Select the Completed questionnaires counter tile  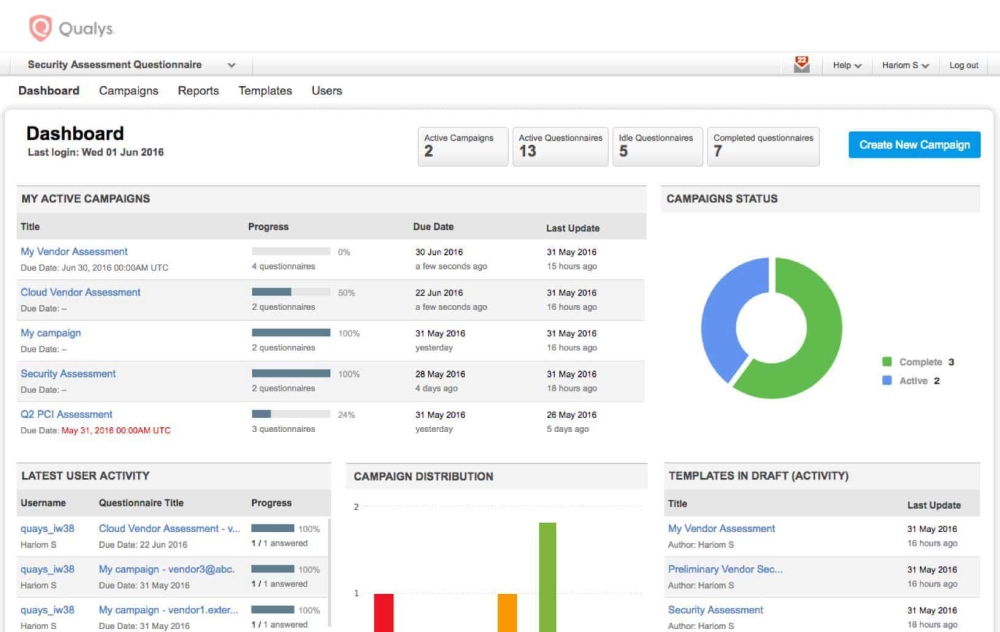[763, 147]
